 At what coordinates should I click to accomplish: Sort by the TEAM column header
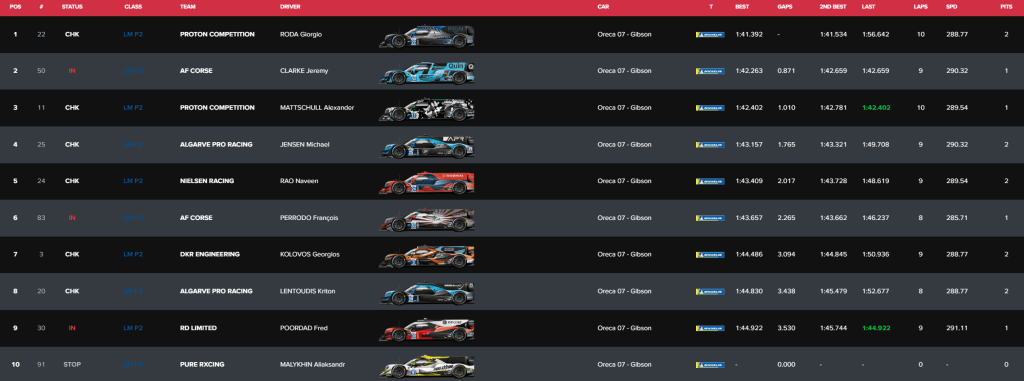point(187,7)
